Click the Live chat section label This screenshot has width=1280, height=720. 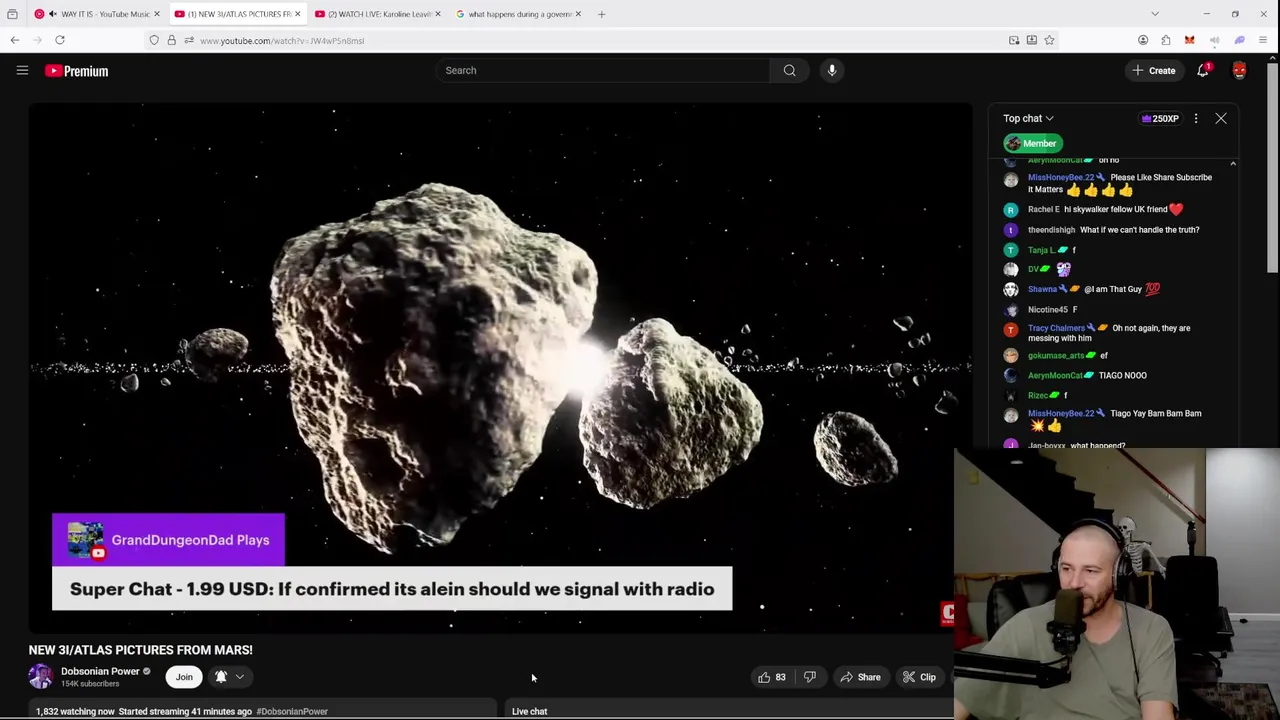[x=529, y=711]
